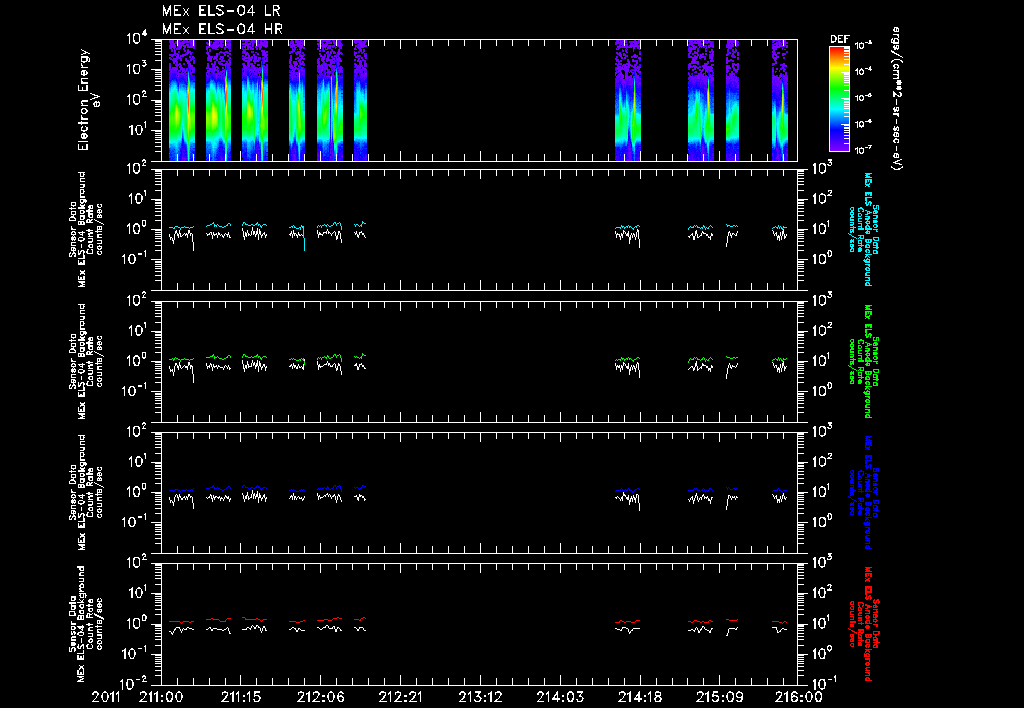This screenshot has width=1024, height=708.
Task: Click the "214:18" time axis label
Action: tap(639, 697)
